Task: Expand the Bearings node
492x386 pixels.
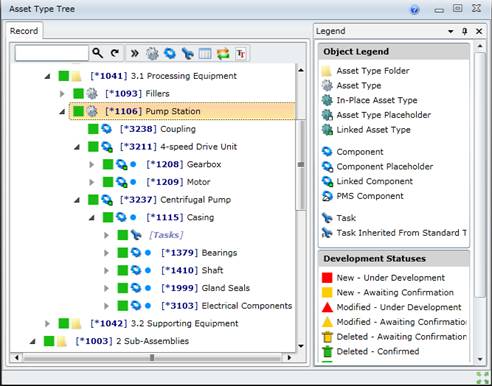Action: coord(106,253)
